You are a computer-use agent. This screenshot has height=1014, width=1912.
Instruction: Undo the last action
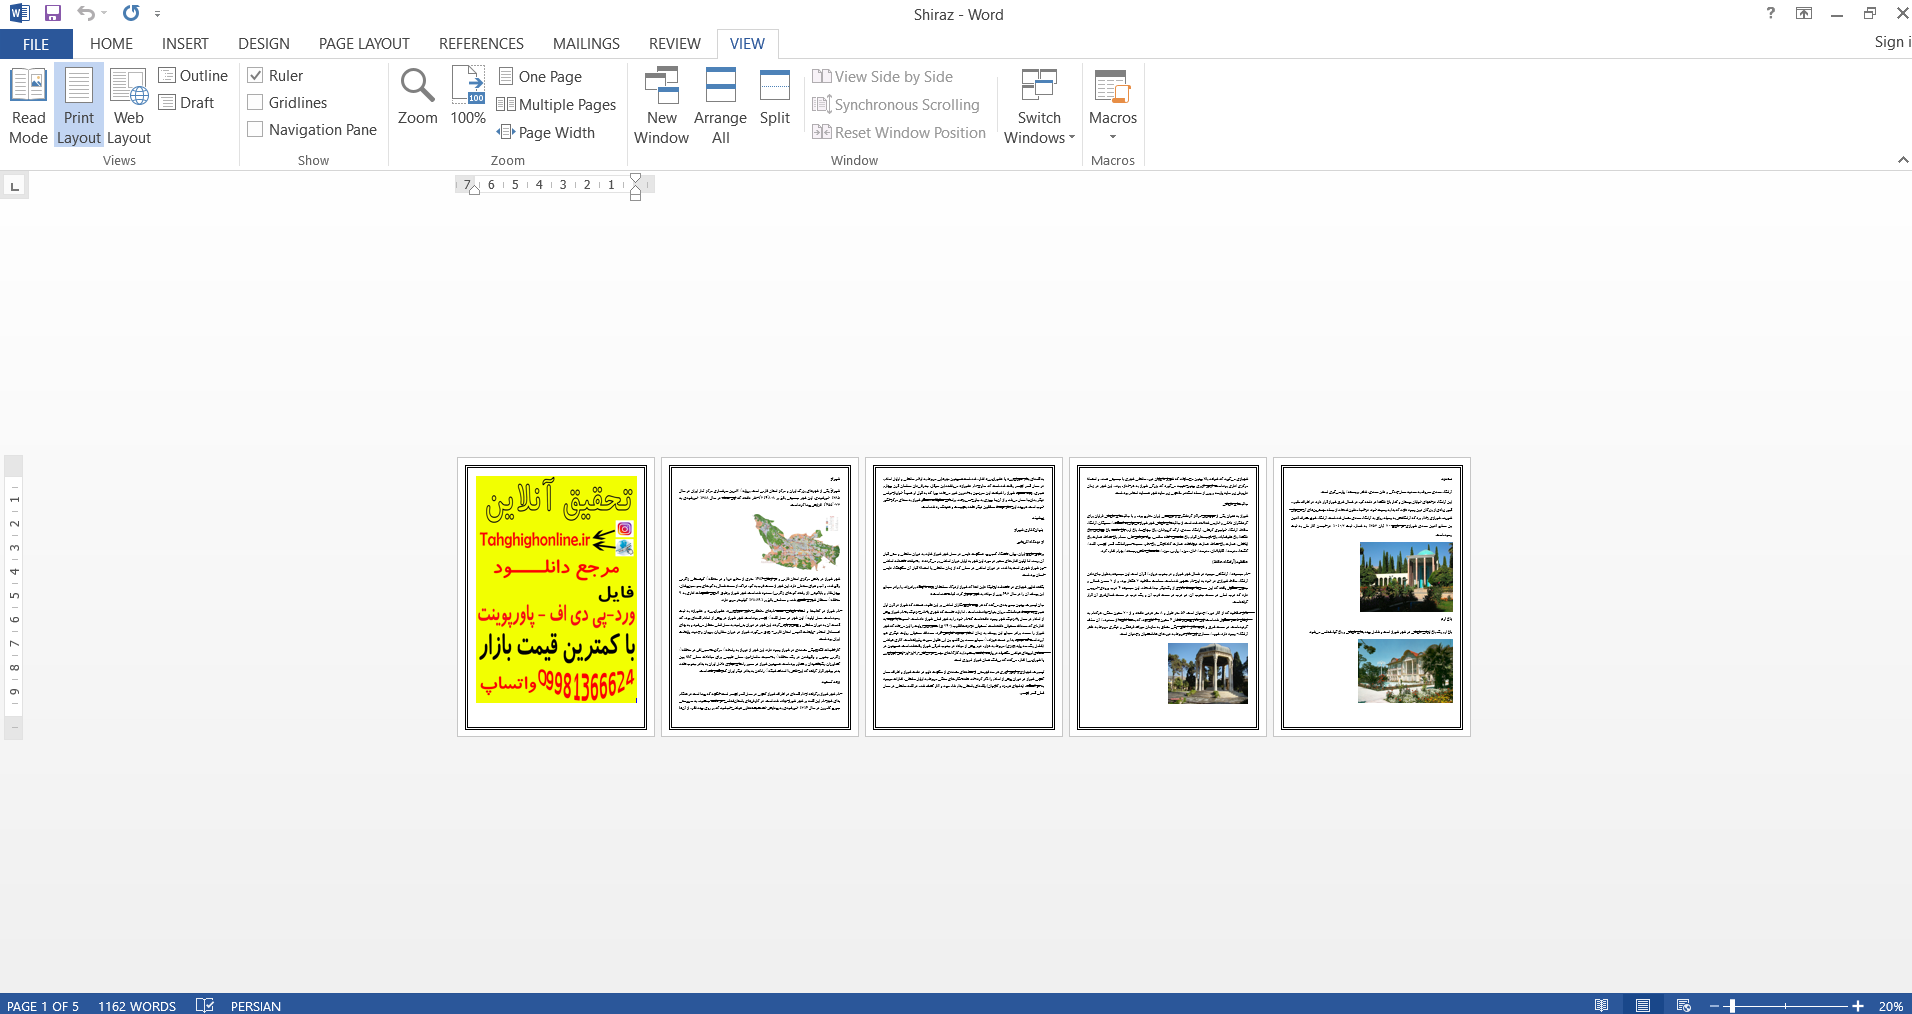86,14
